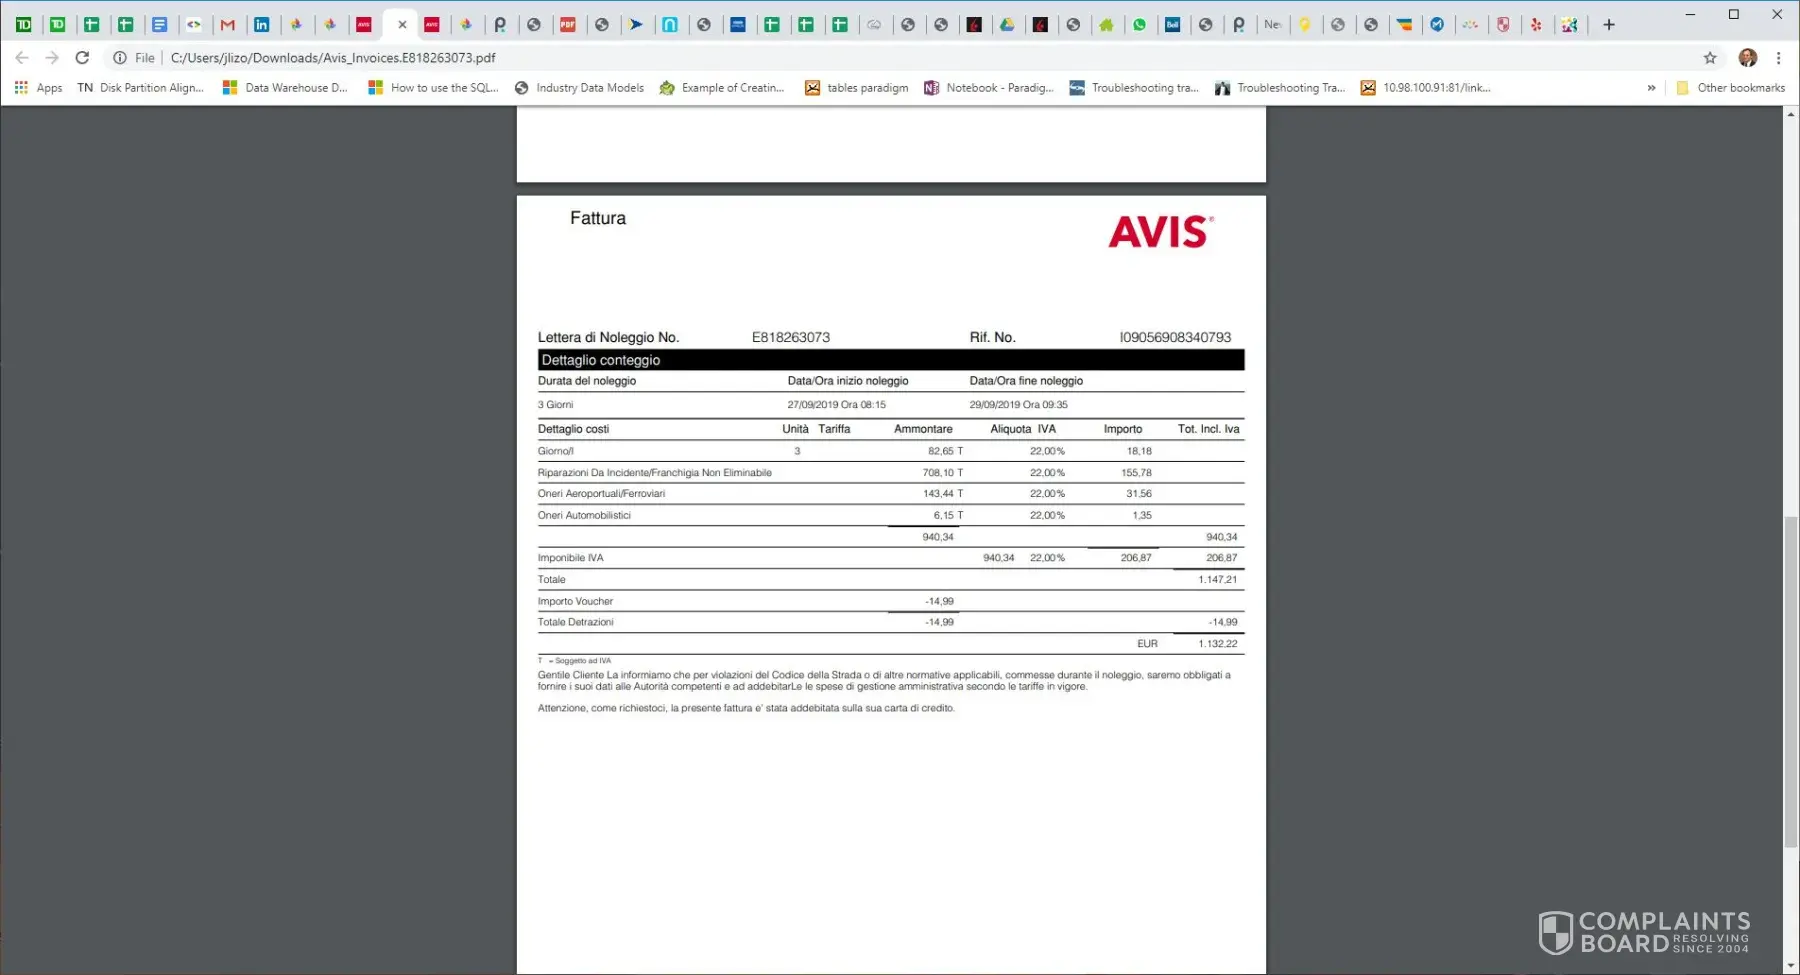This screenshot has width=1800, height=975.
Task: Switch to the Google Drive tab
Action: pyautogui.click(x=1007, y=25)
